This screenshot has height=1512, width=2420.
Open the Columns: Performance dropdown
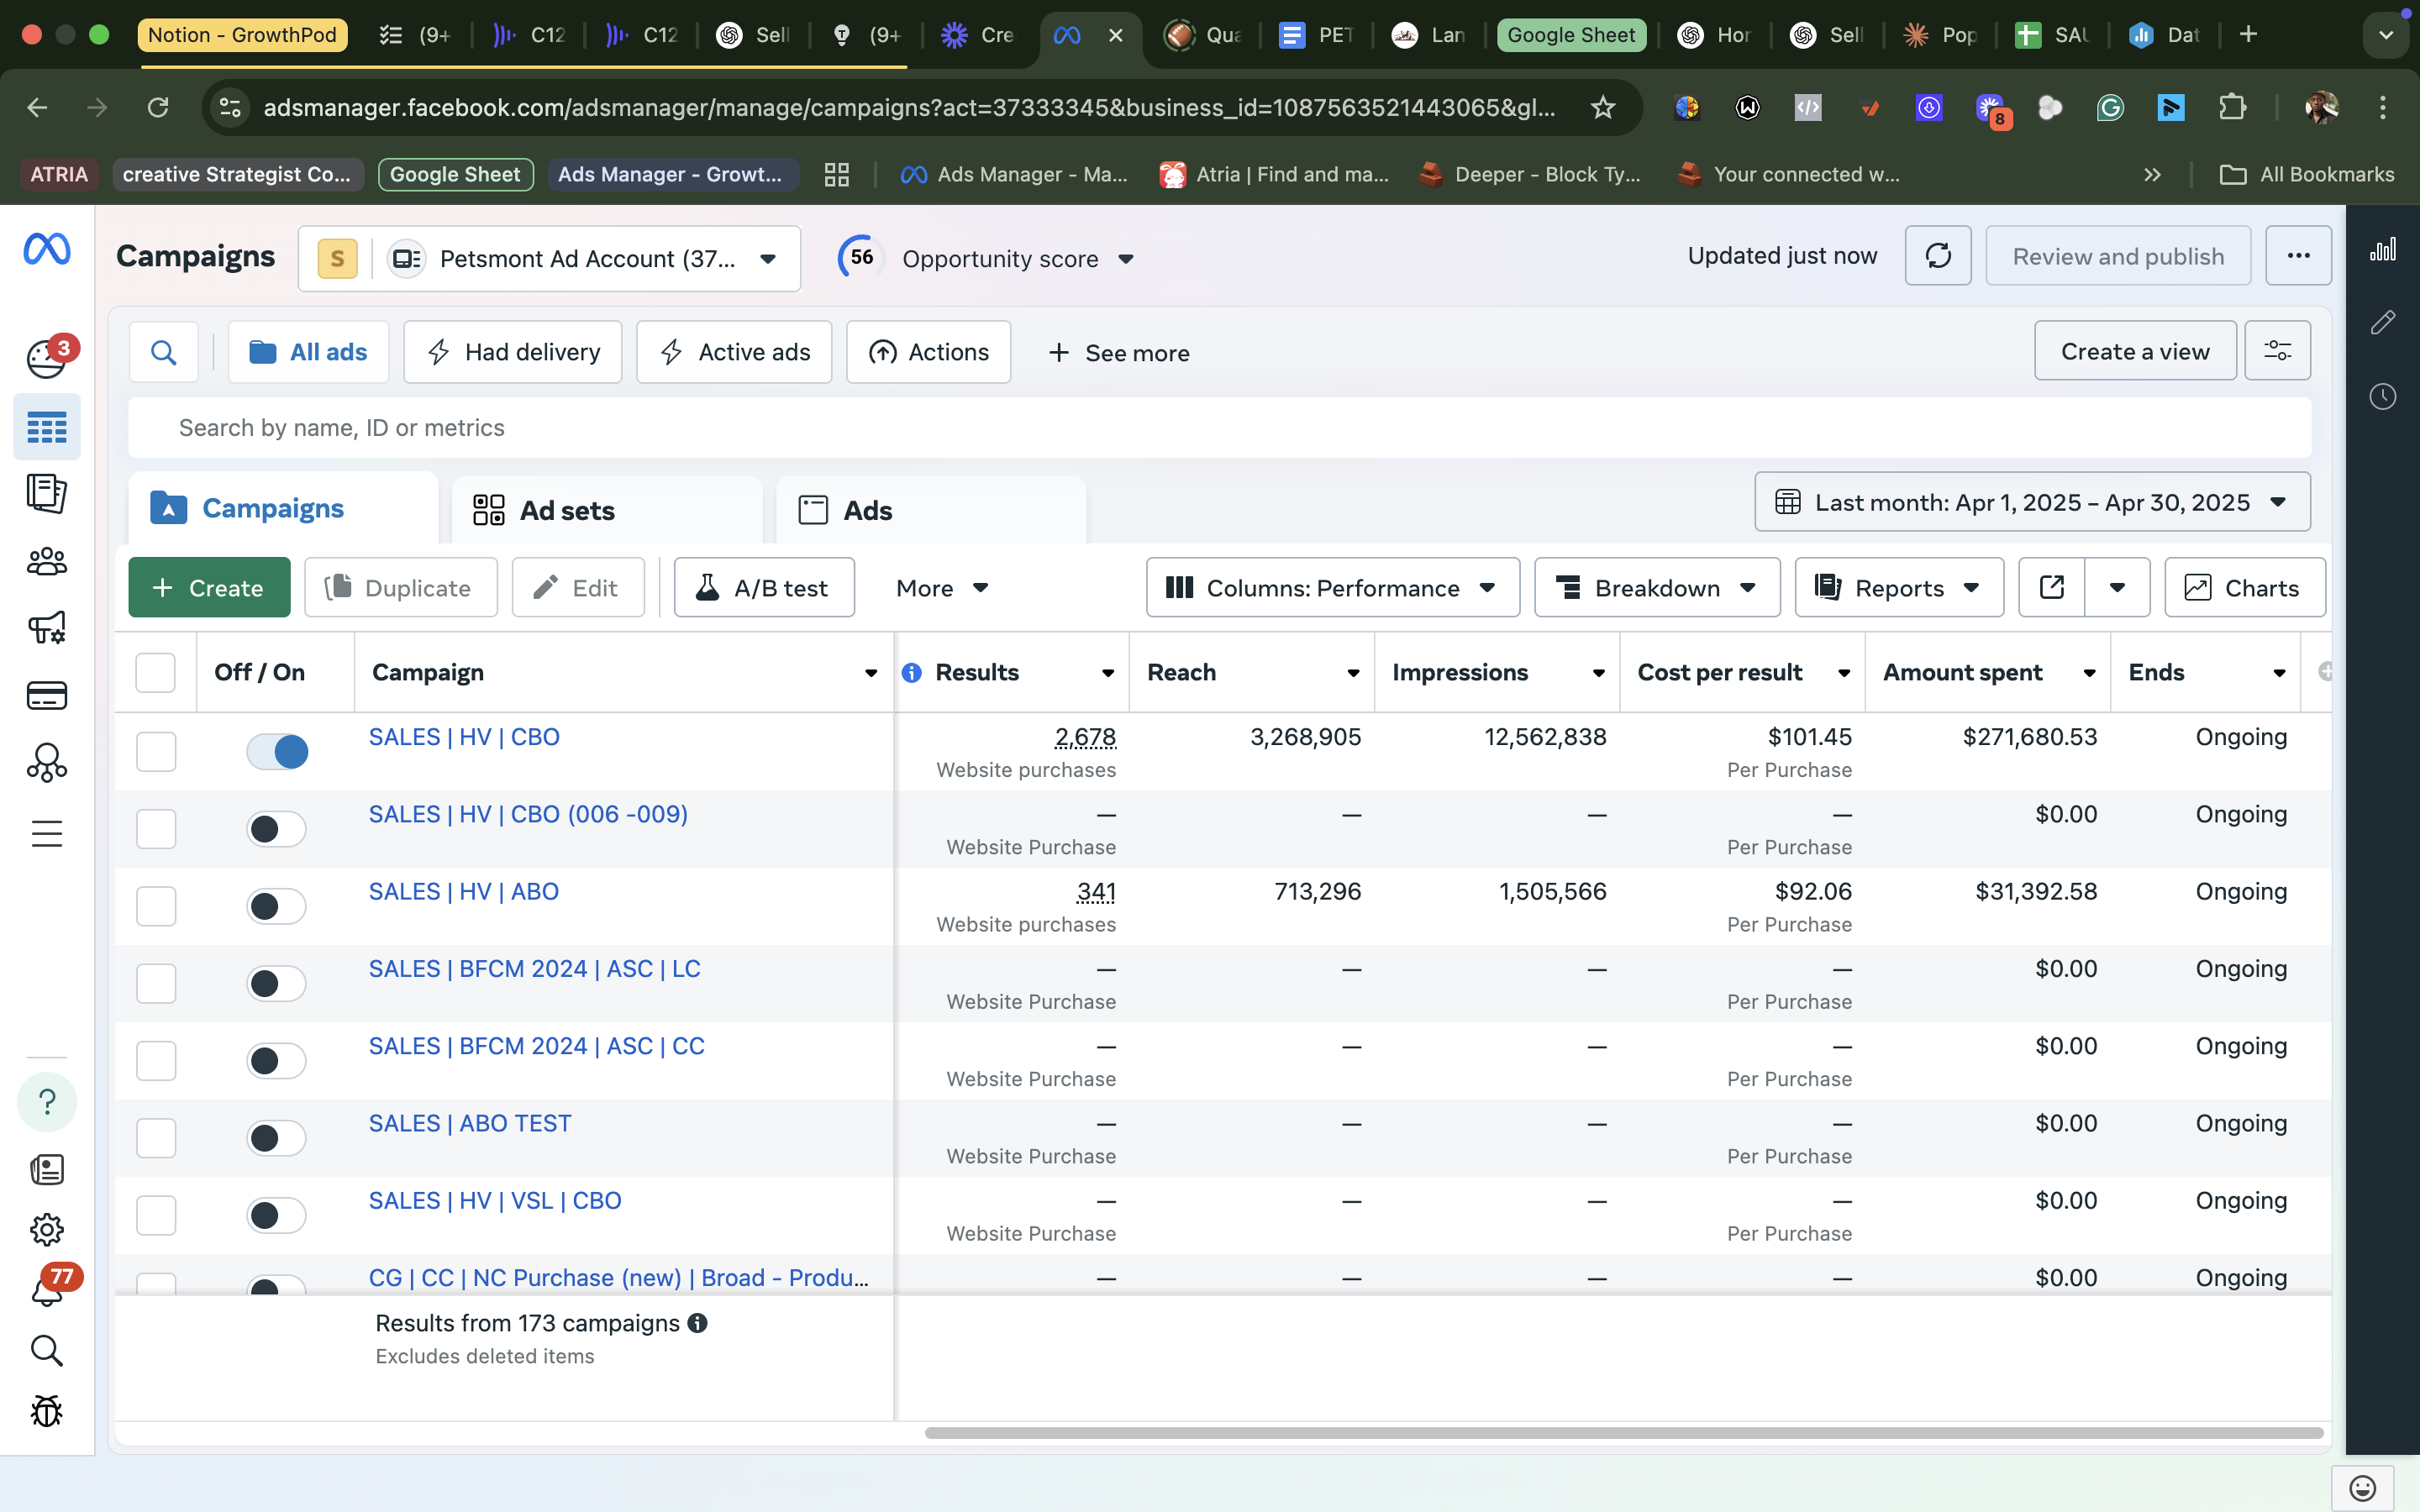pyautogui.click(x=1332, y=587)
